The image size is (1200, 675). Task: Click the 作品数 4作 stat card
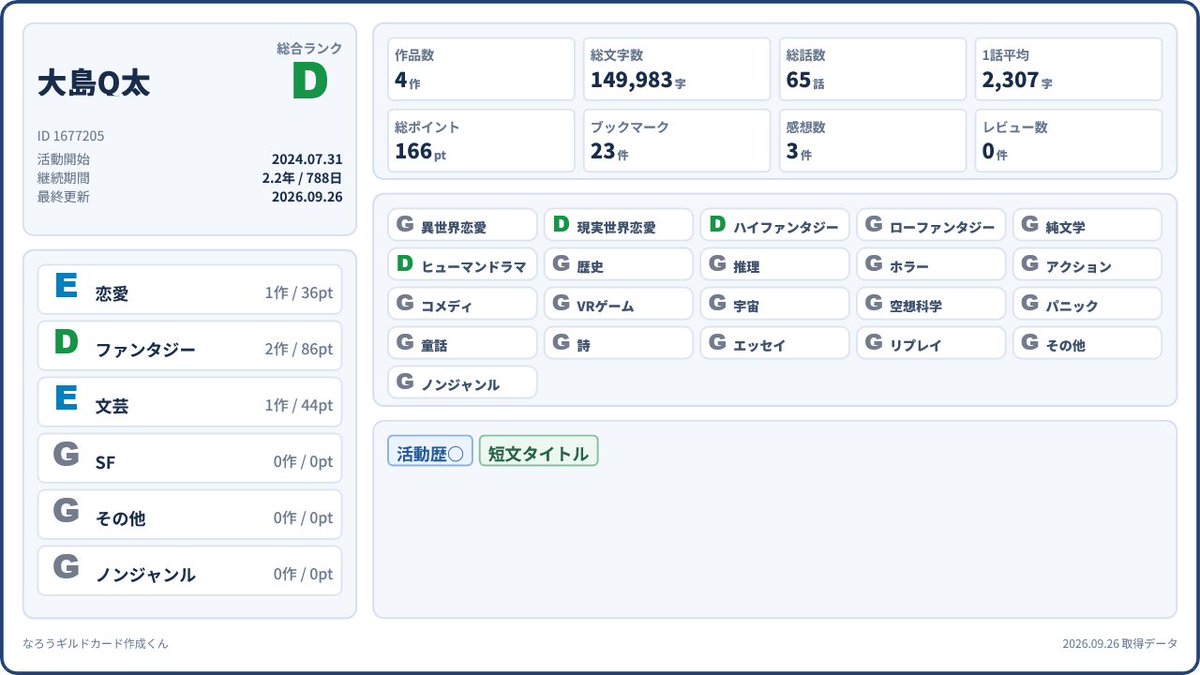(481, 69)
